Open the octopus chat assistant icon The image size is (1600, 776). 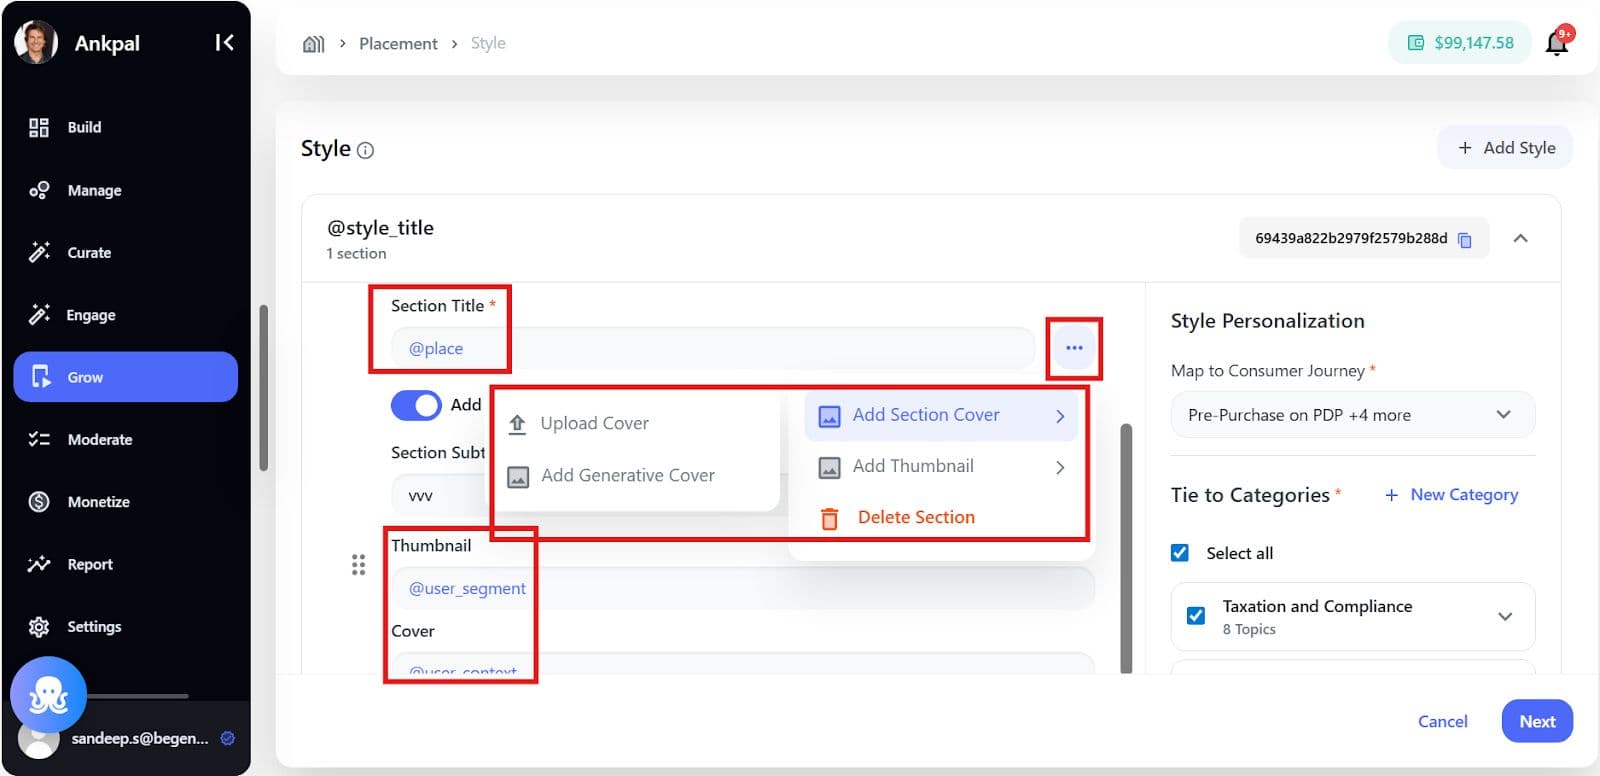pyautogui.click(x=48, y=694)
